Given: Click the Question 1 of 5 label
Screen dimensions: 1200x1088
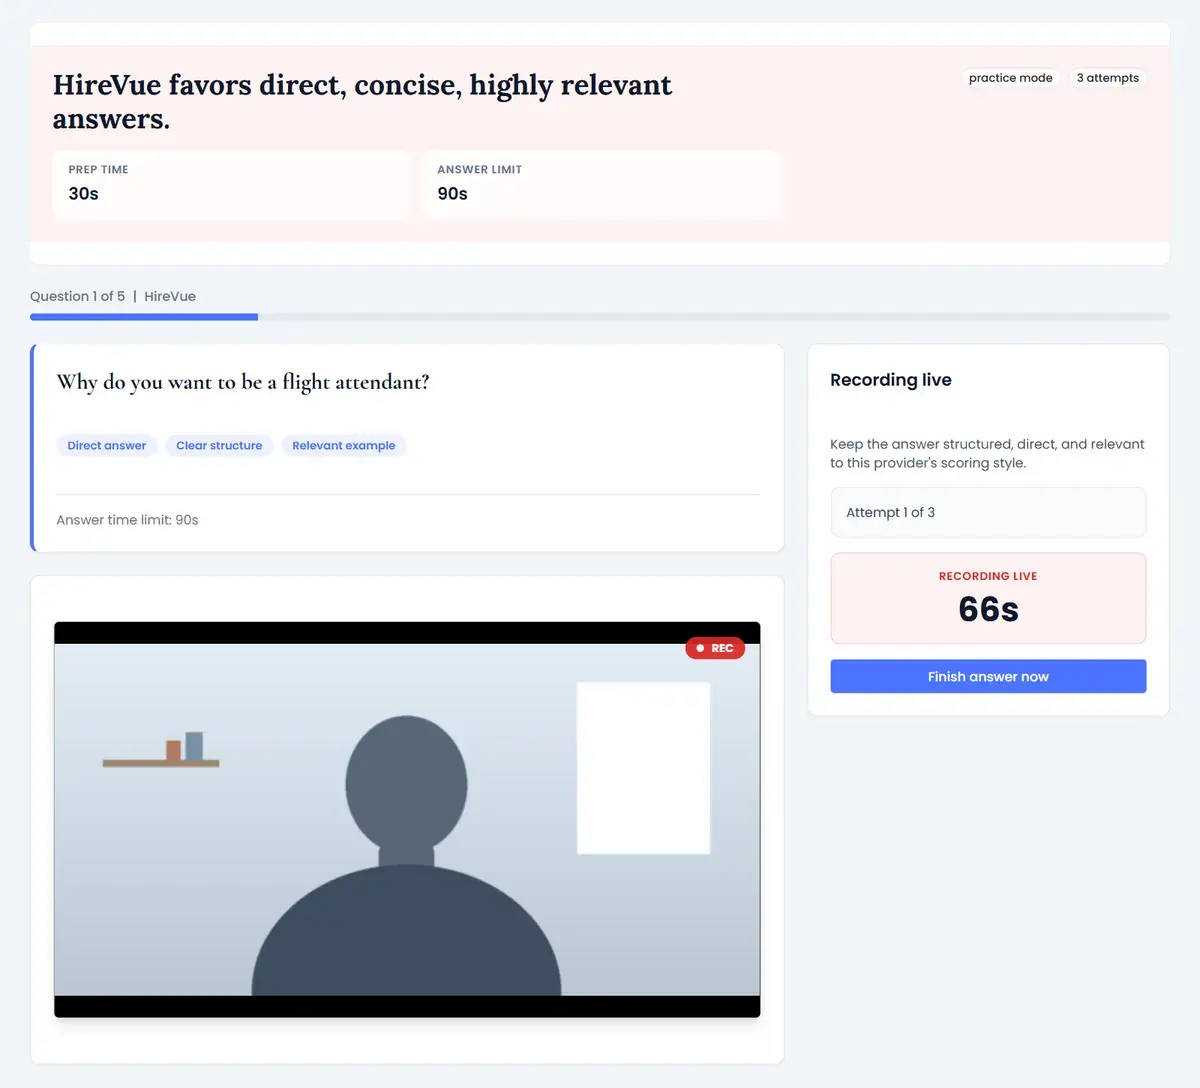Looking at the screenshot, I should (x=77, y=296).
